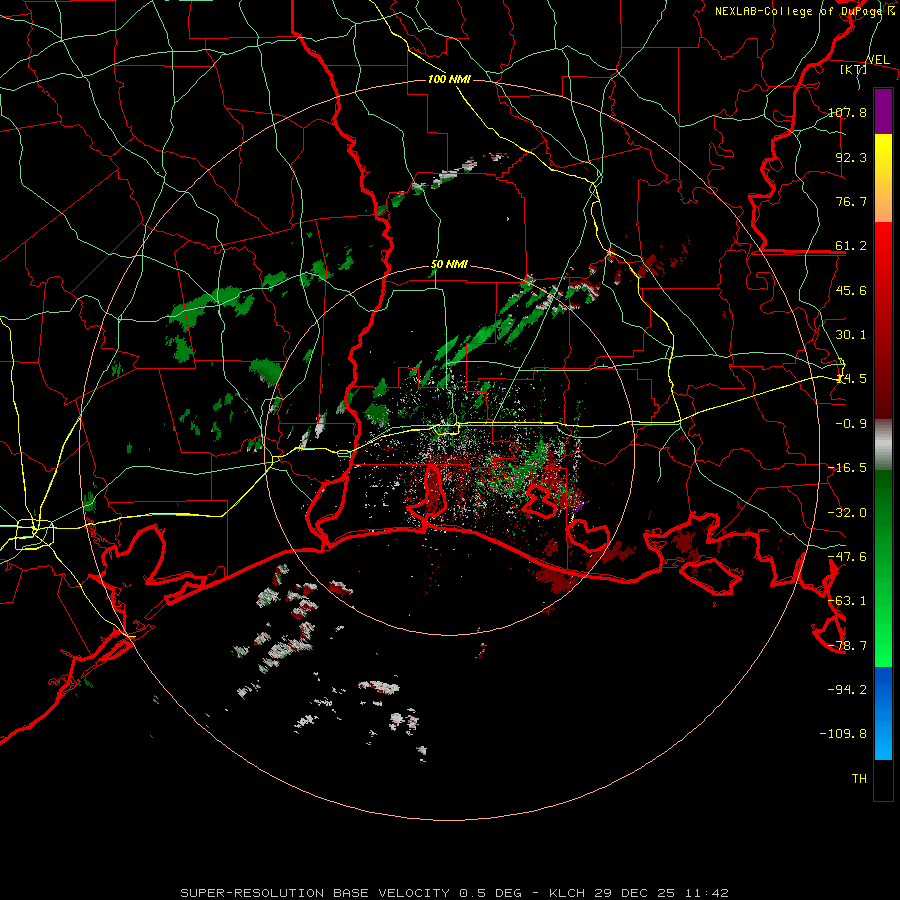Pick the yellow-orange segment of color bar

click(x=883, y=178)
